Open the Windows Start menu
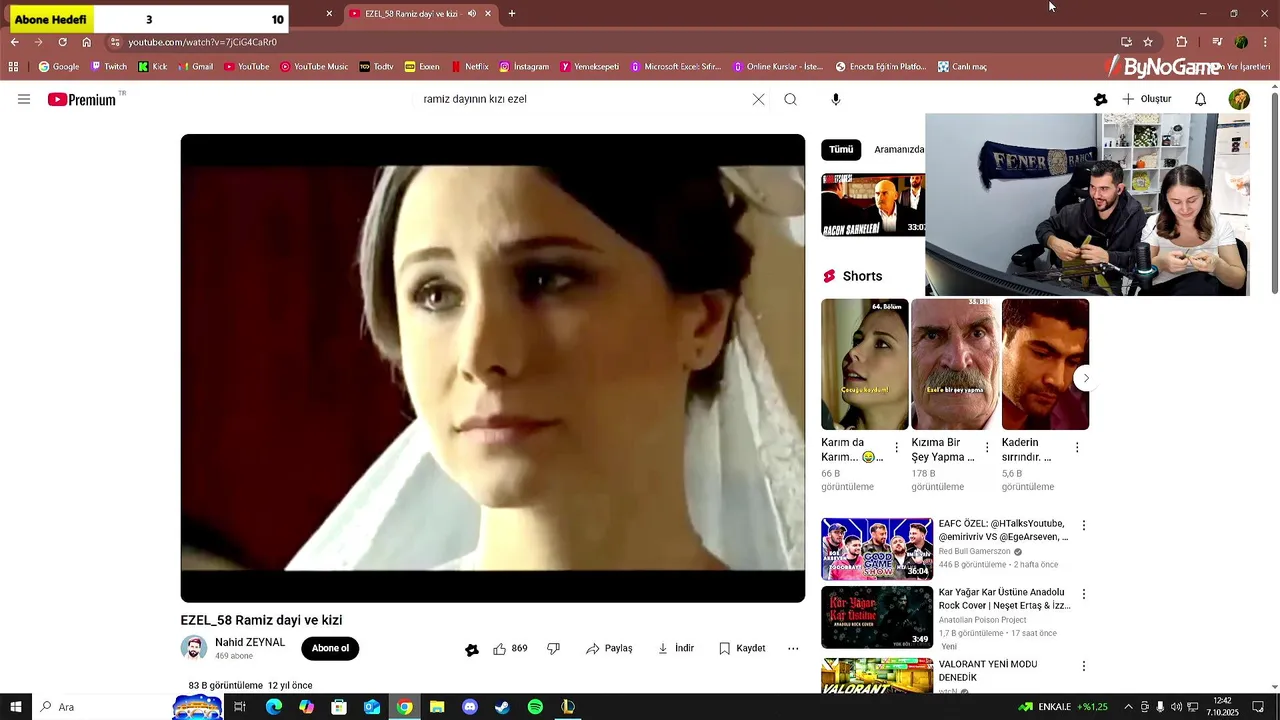This screenshot has height=720, width=1280. point(16,707)
